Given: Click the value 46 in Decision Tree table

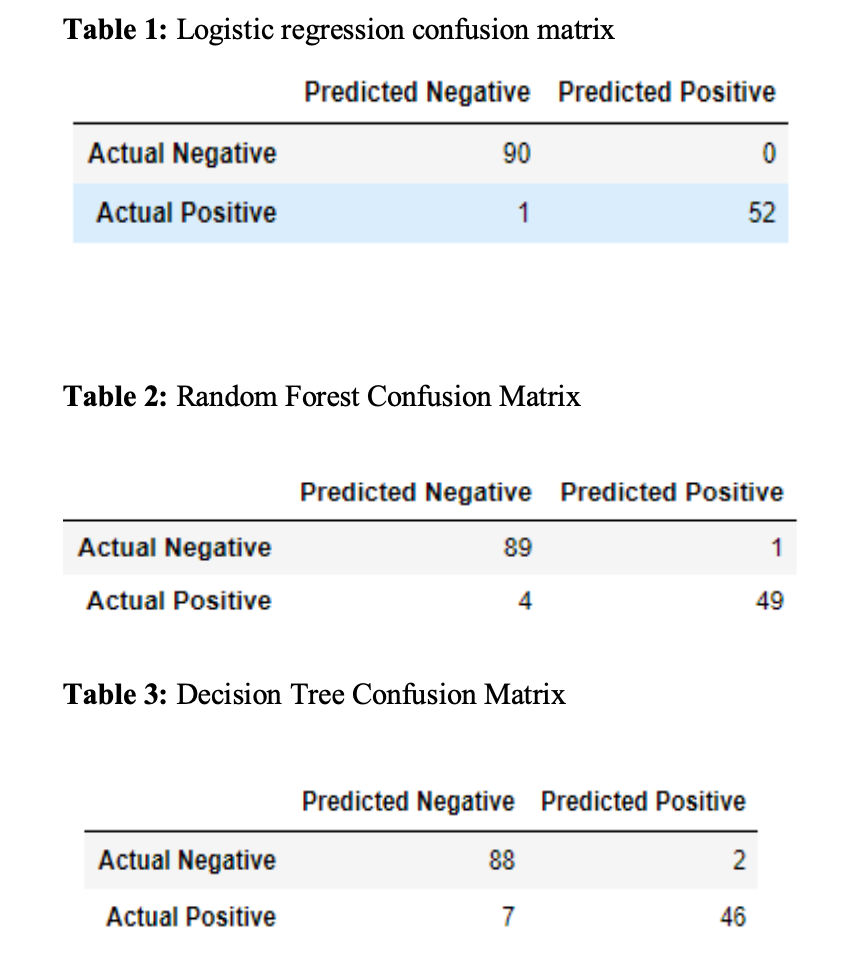Looking at the screenshot, I should [733, 917].
